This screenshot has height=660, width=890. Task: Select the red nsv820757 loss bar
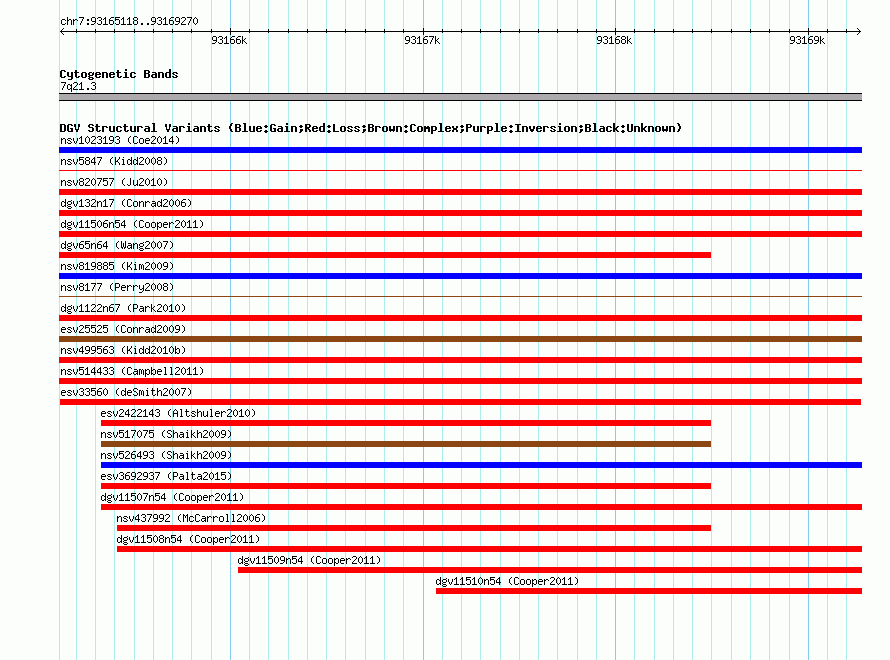pyautogui.click(x=460, y=192)
